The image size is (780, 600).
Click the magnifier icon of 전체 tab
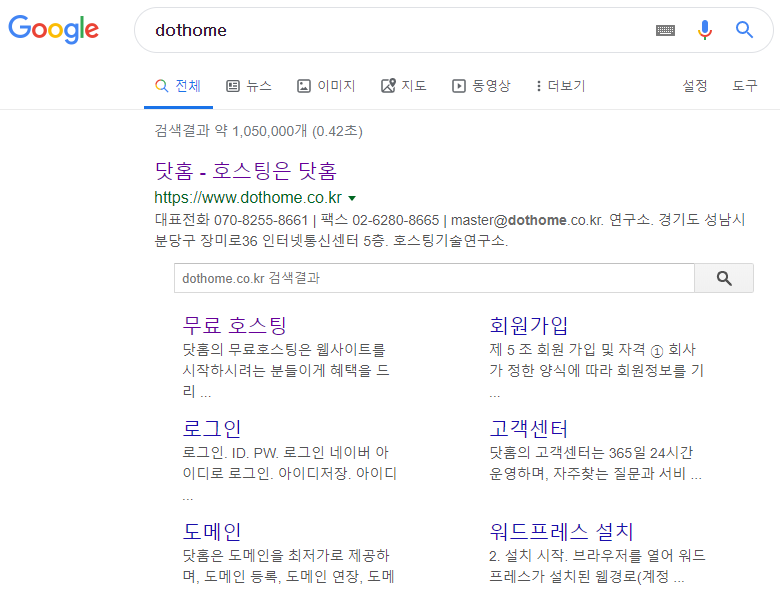tap(161, 86)
